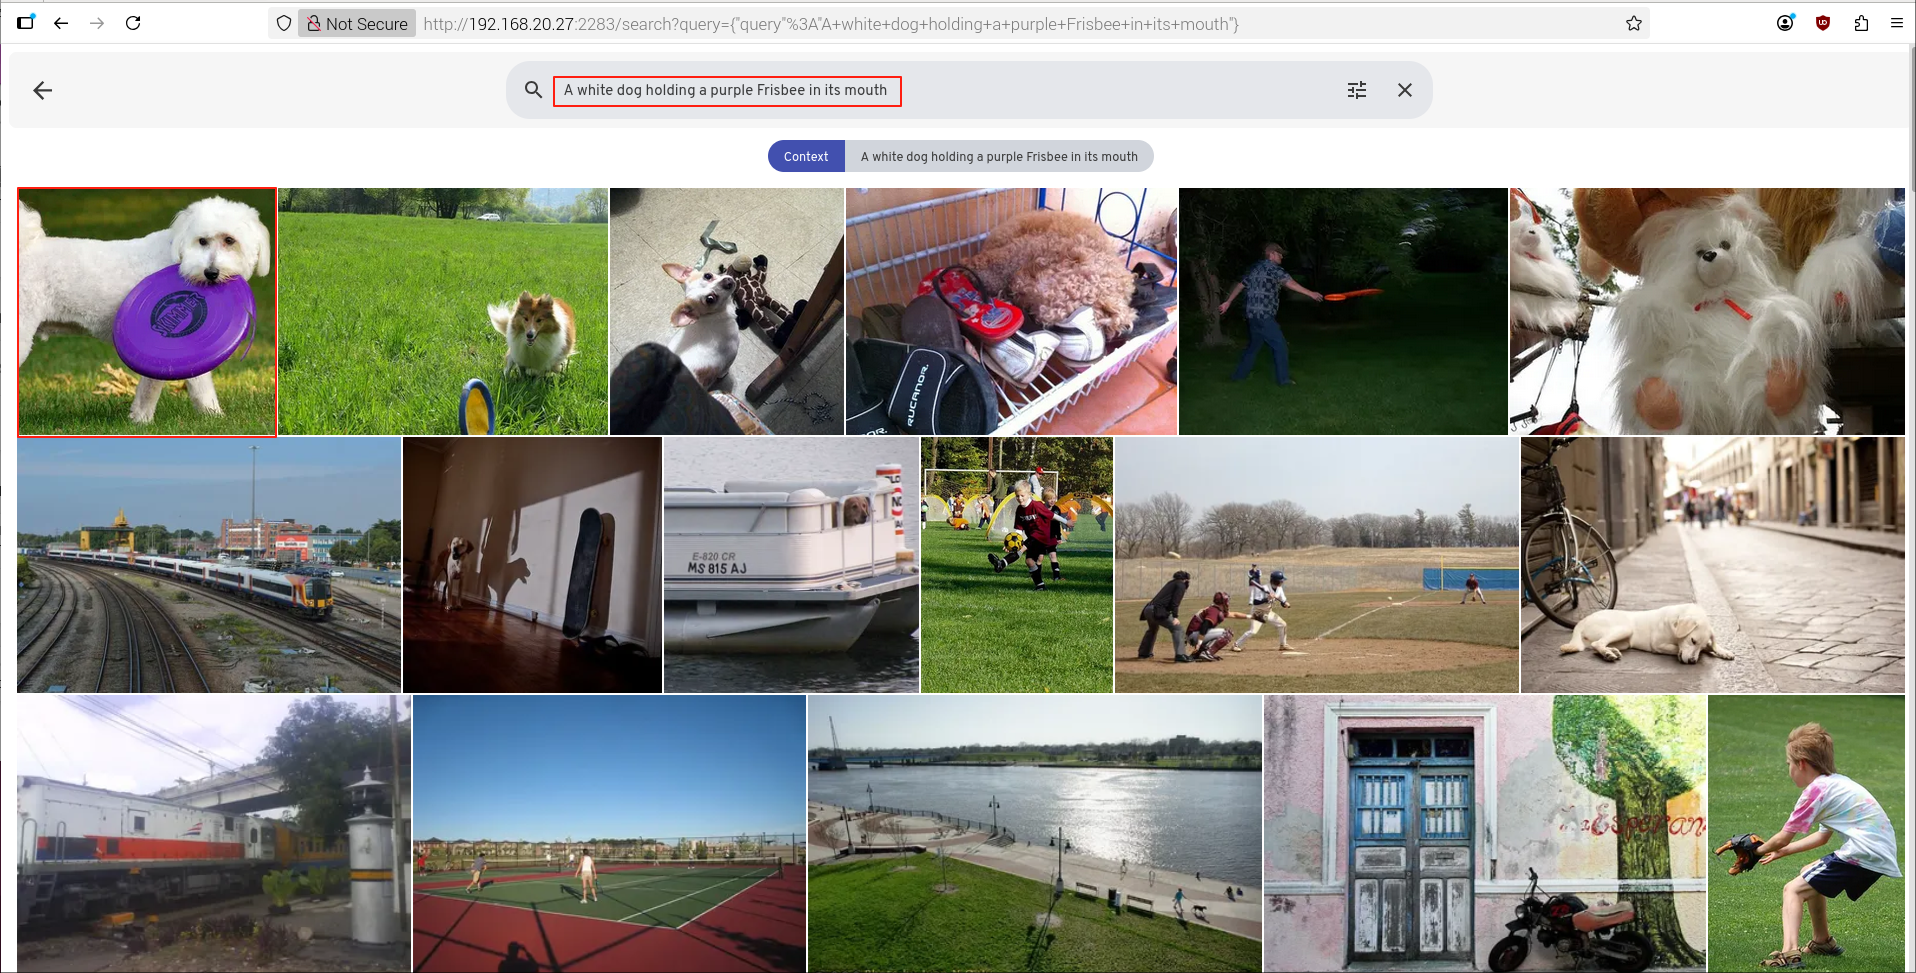Open the browser extensions puzzle icon
Viewport: 1916px width, 973px height.
click(x=1860, y=23)
